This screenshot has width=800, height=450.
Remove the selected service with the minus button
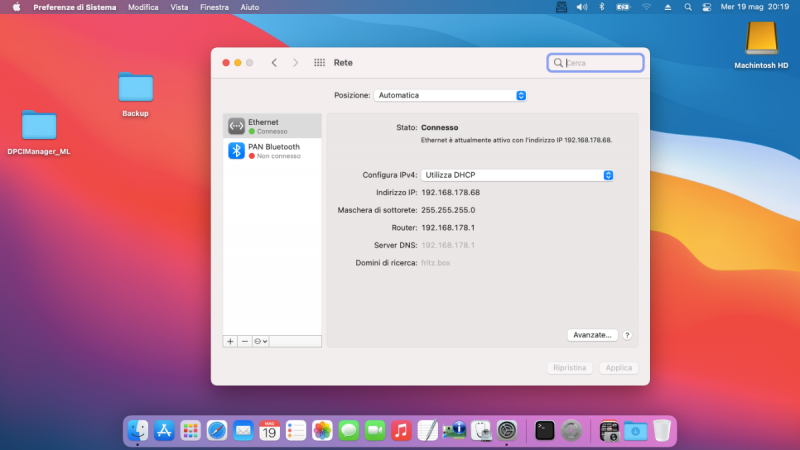(x=244, y=341)
